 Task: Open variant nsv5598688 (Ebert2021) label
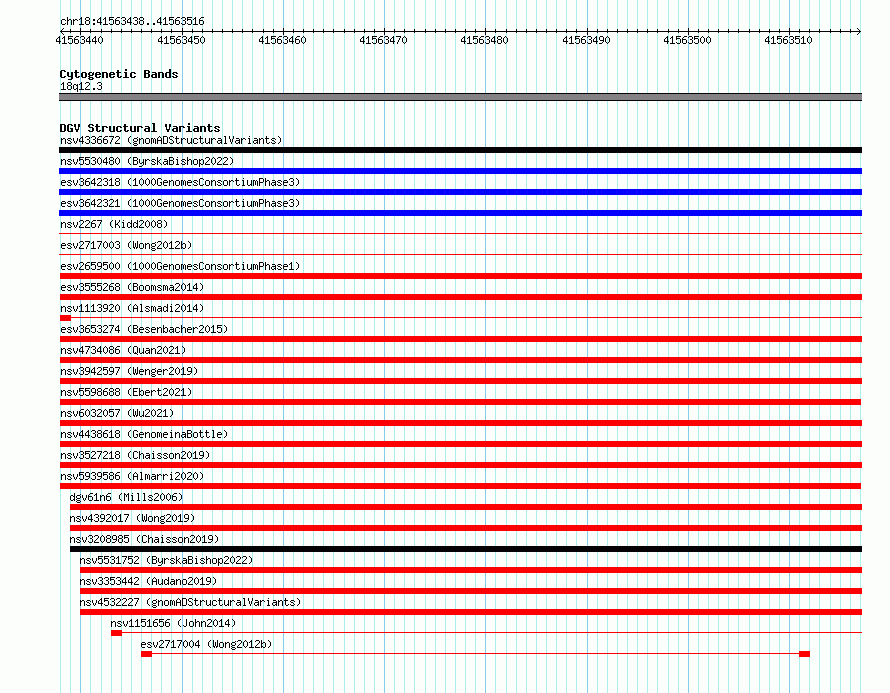point(126,392)
